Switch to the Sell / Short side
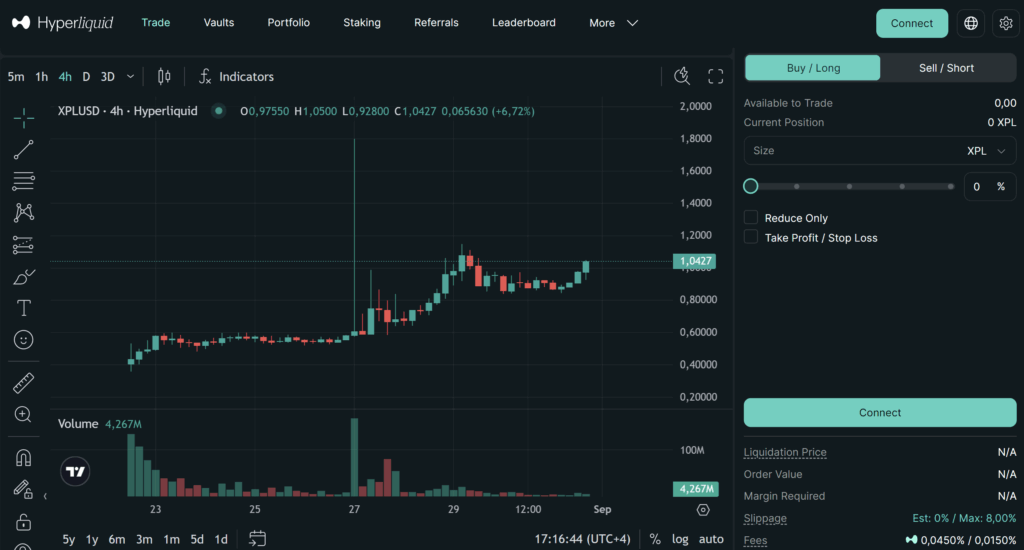Image resolution: width=1024 pixels, height=550 pixels. 946,68
